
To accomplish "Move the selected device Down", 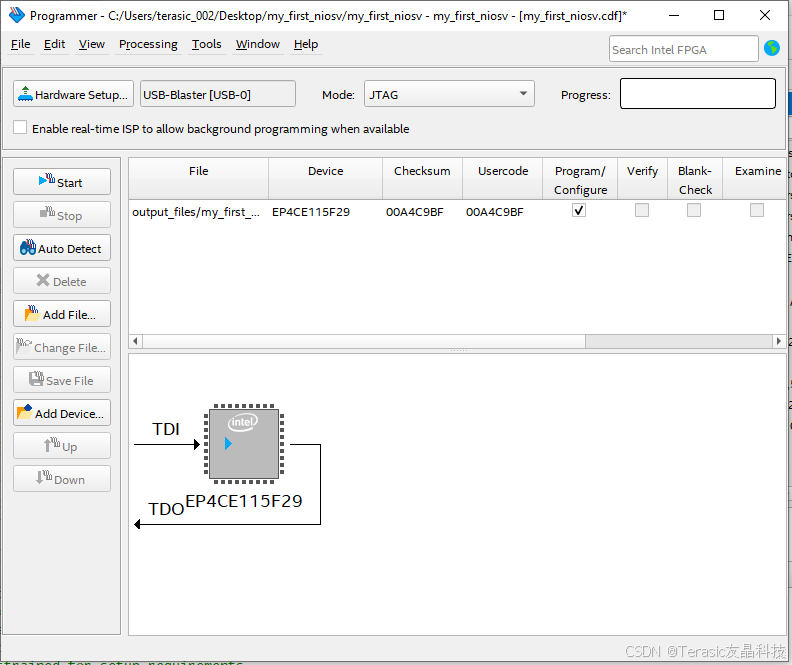I will 62,479.
